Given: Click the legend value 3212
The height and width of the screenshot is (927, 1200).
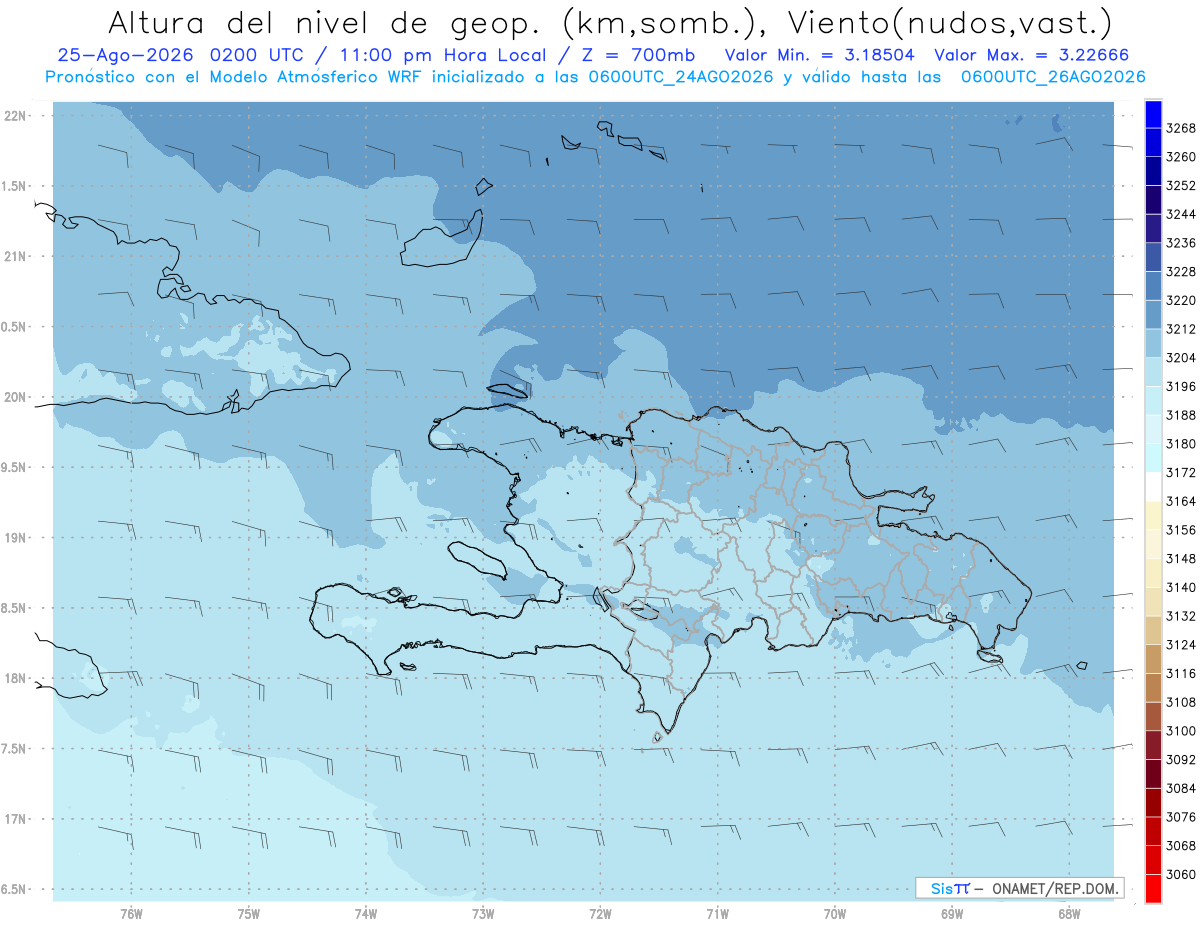Looking at the screenshot, I should (1181, 329).
